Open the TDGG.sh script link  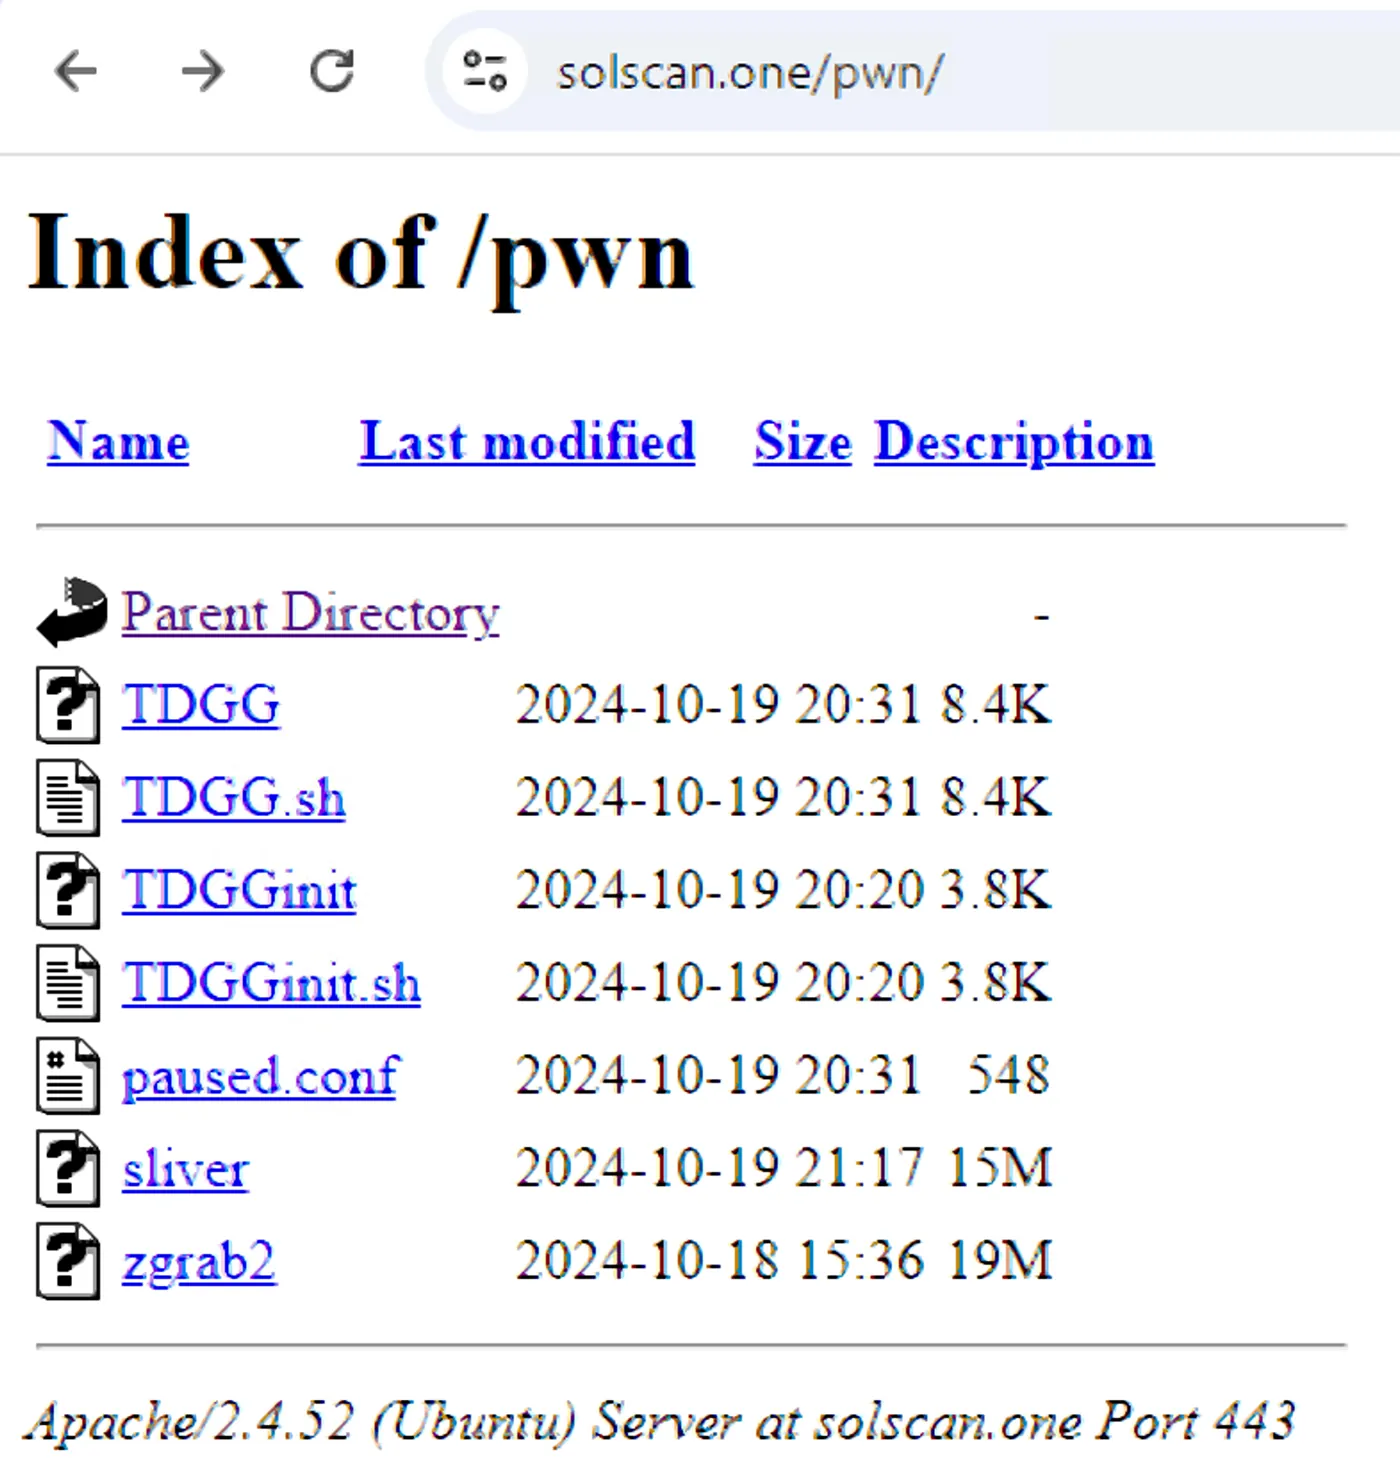point(234,797)
